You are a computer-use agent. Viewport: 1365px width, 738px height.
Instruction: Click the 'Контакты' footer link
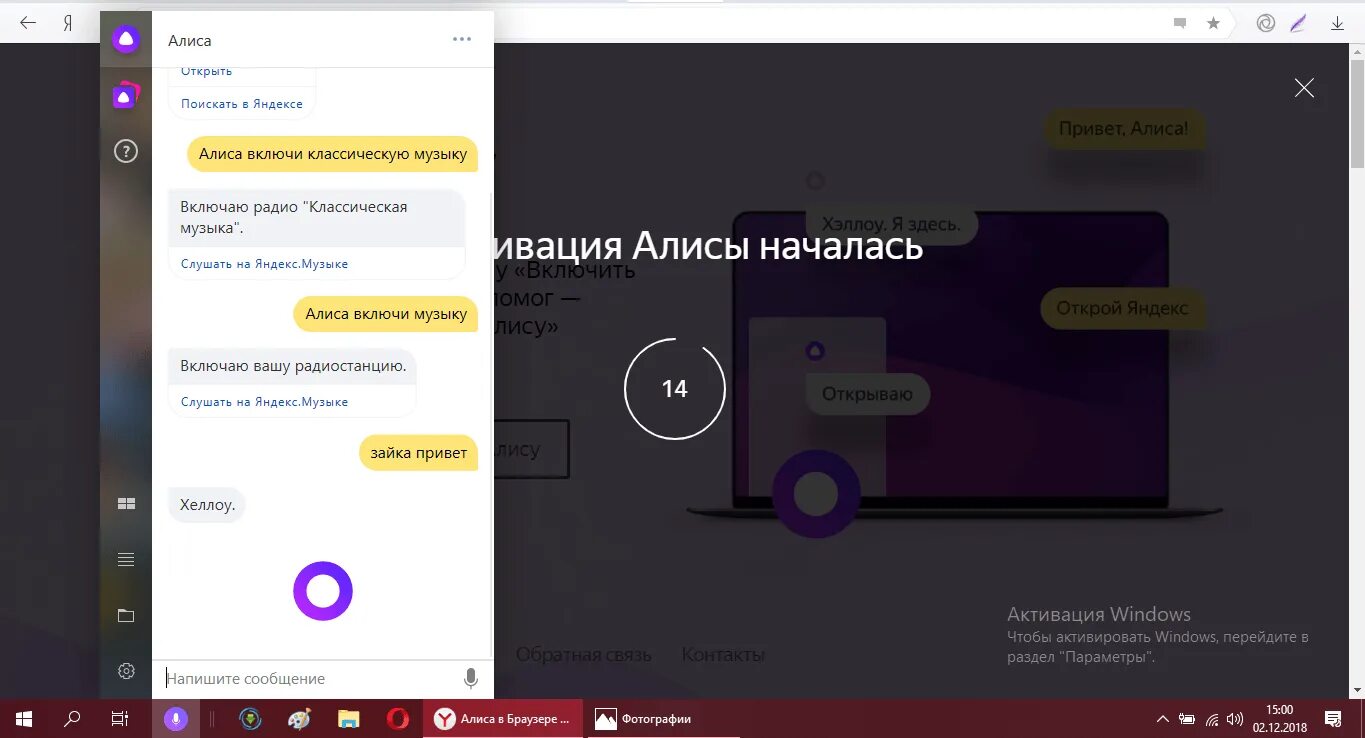[723, 655]
